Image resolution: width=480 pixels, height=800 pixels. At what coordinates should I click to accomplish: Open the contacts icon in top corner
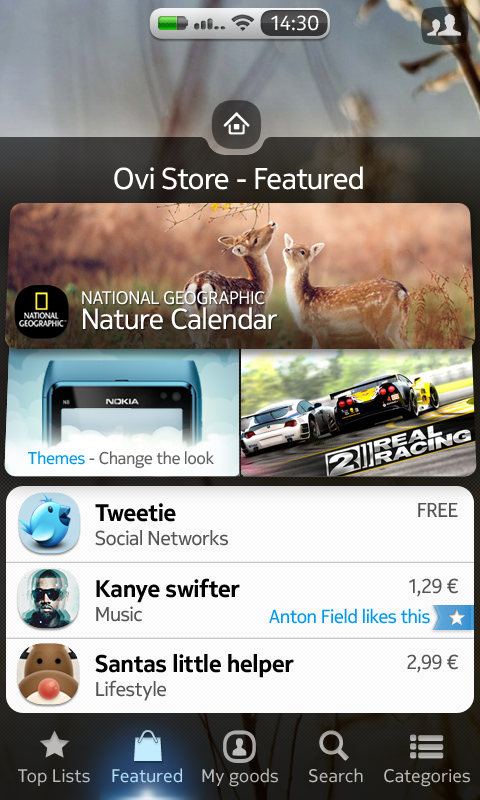(x=444, y=26)
